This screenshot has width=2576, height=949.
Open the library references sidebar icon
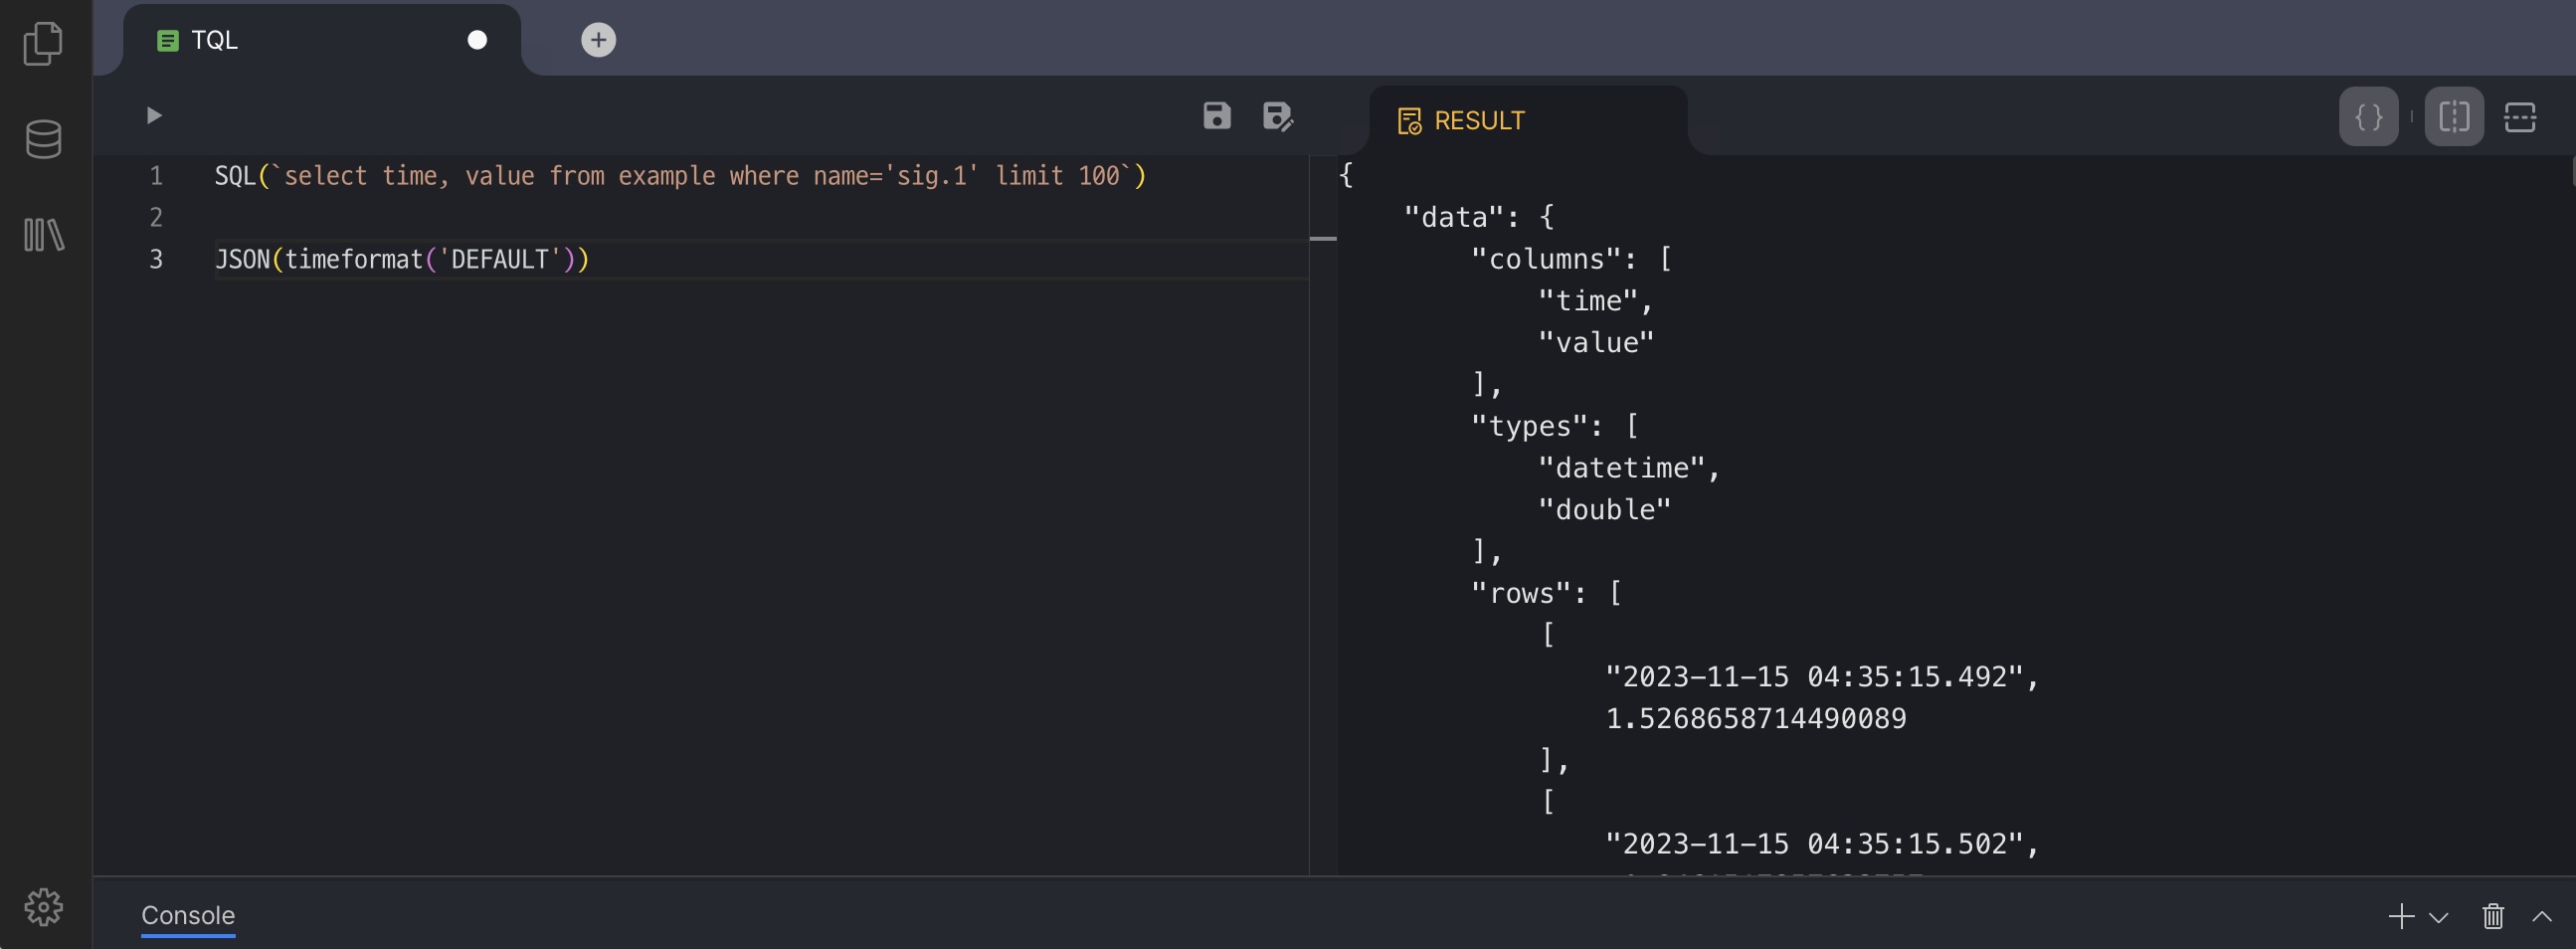click(43, 236)
